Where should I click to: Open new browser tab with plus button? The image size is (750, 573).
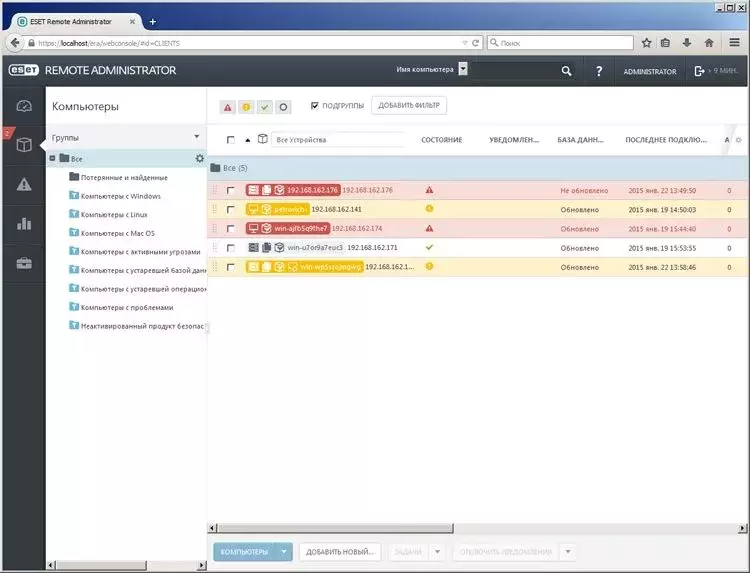153,22
